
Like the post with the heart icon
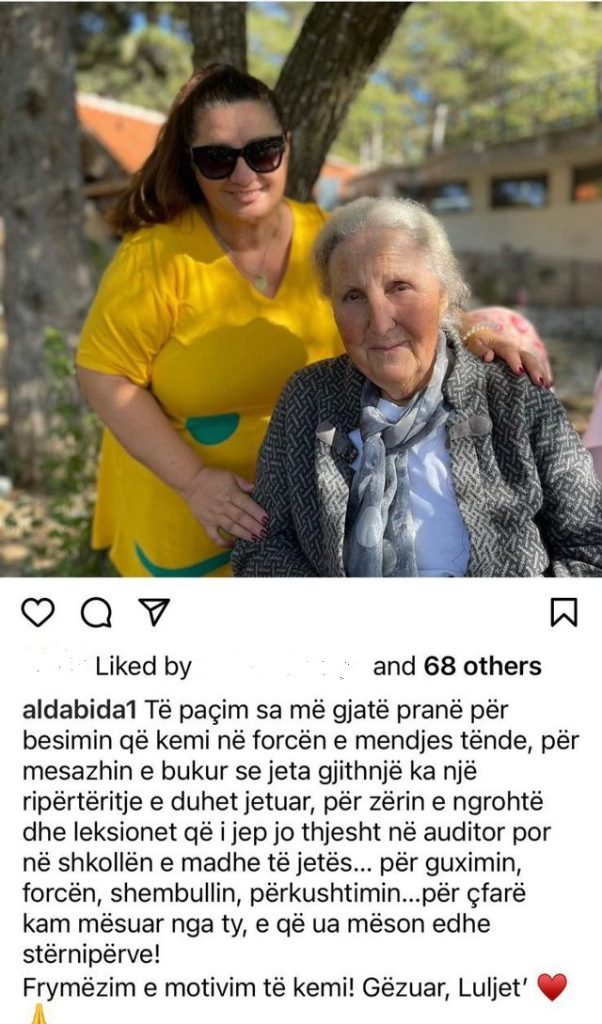tap(38, 613)
